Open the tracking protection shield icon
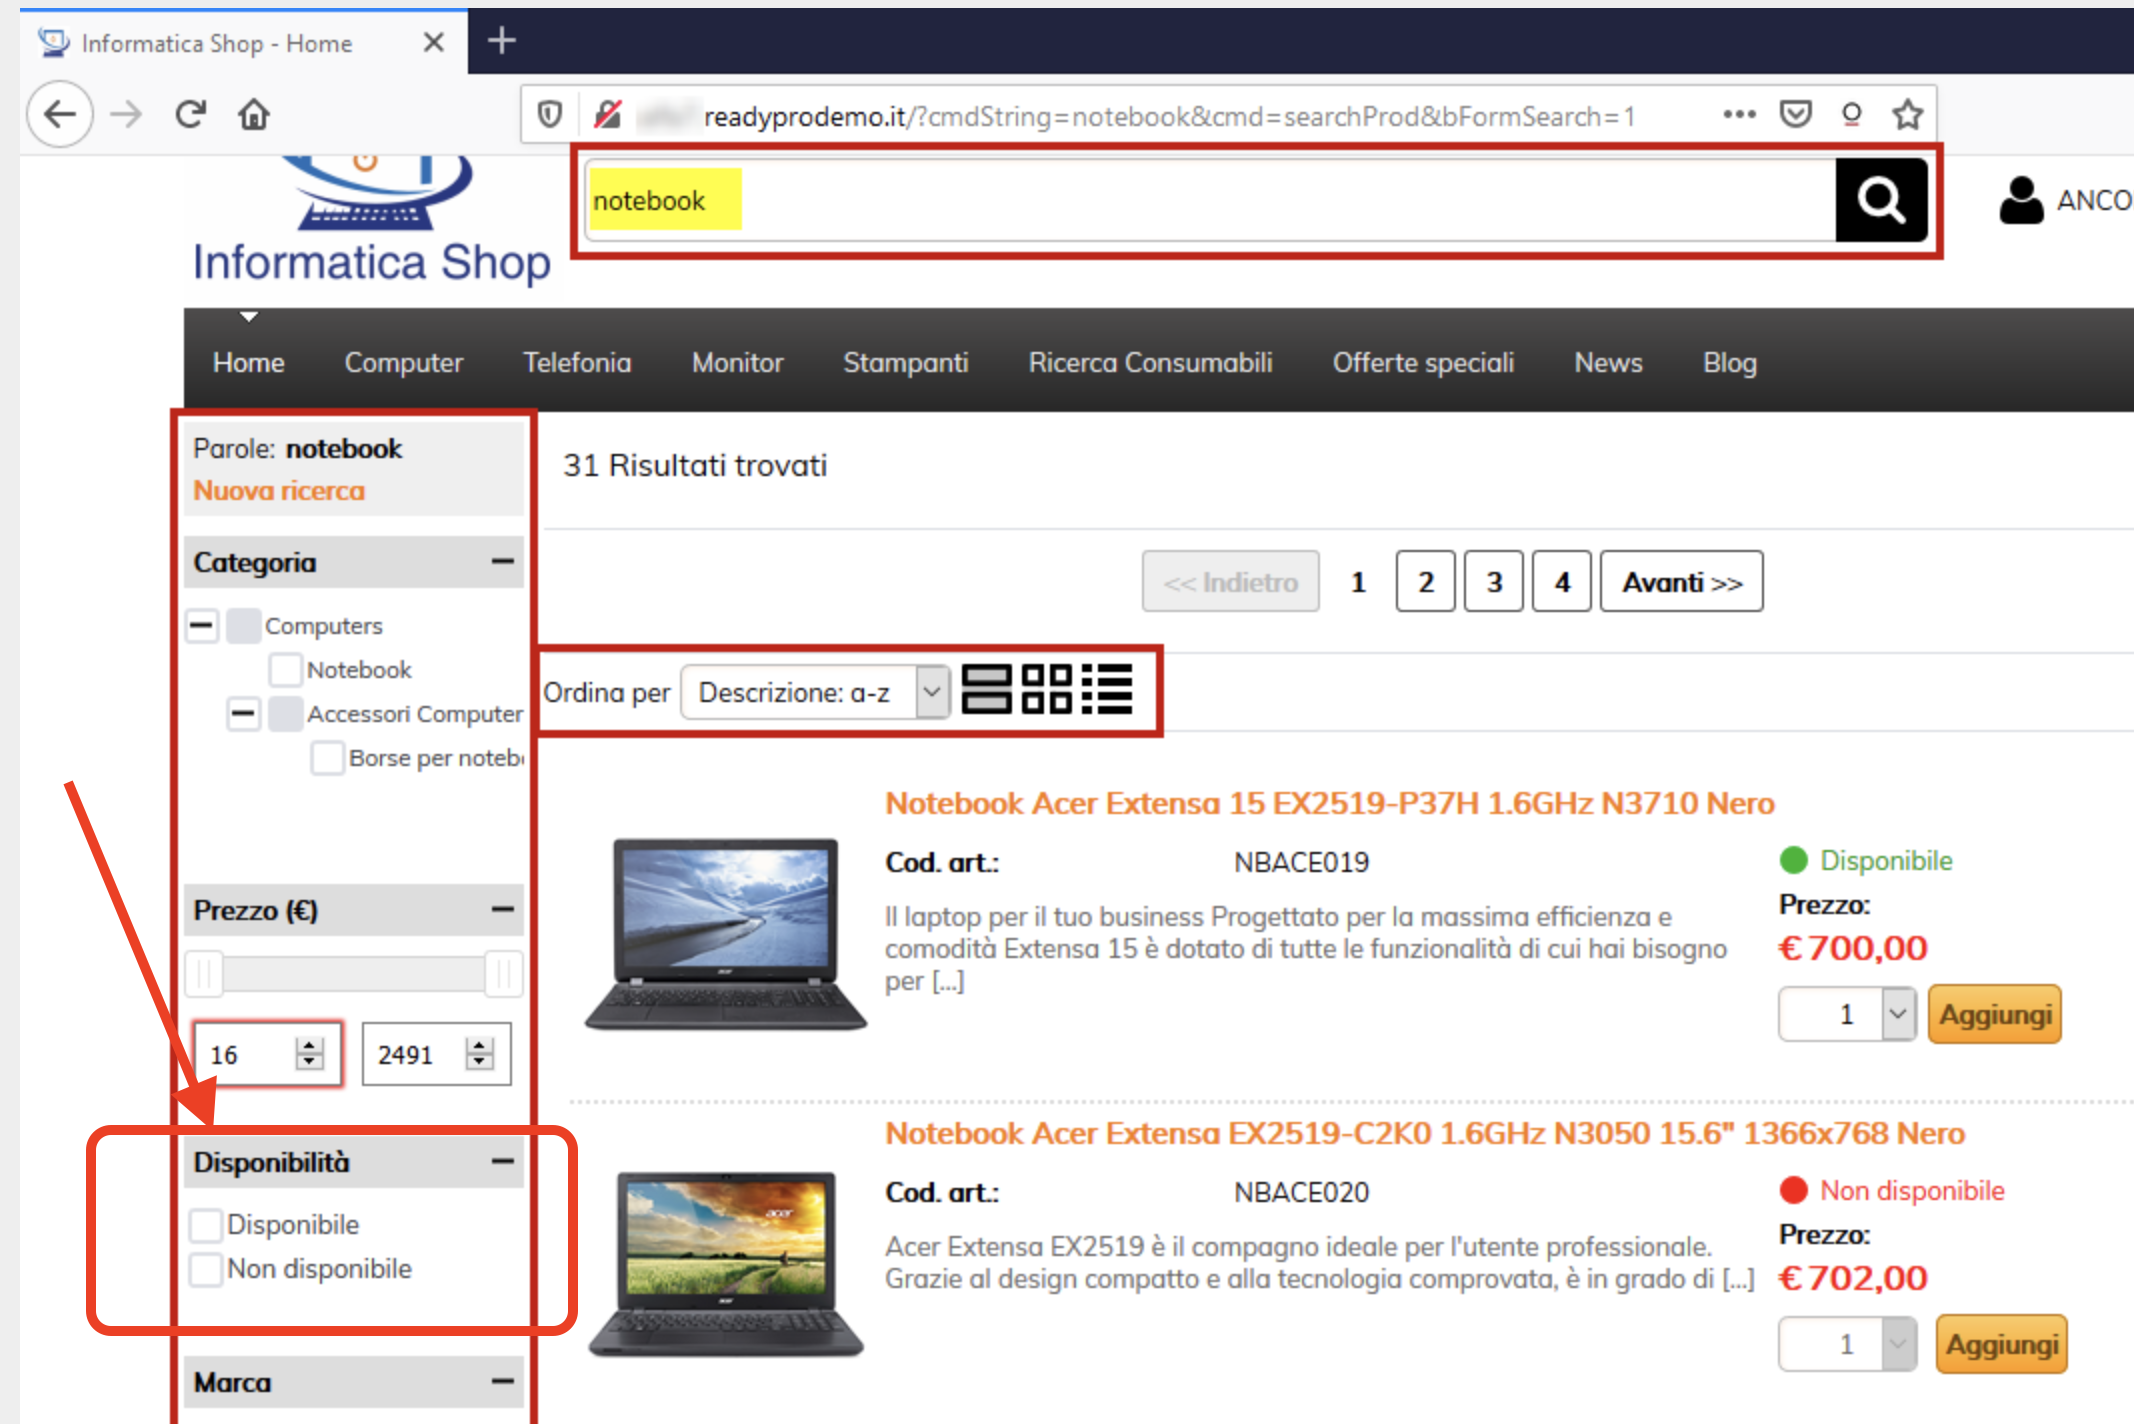Image resolution: width=2134 pixels, height=1424 pixels. pos(550,115)
